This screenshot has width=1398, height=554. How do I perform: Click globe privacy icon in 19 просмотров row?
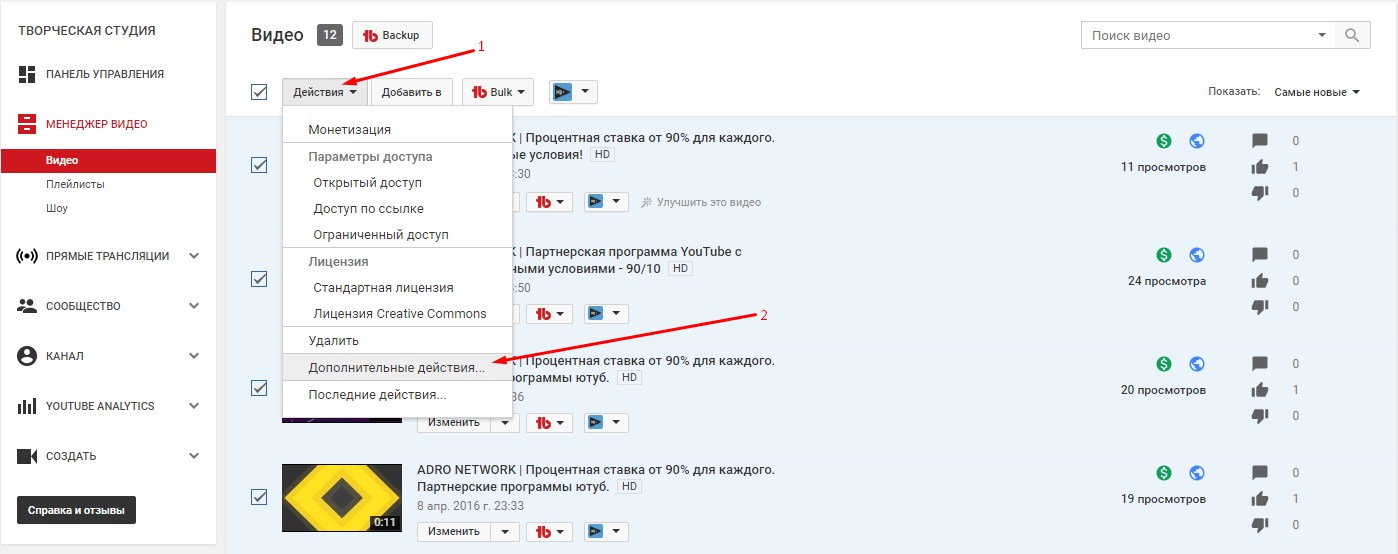(x=1197, y=473)
